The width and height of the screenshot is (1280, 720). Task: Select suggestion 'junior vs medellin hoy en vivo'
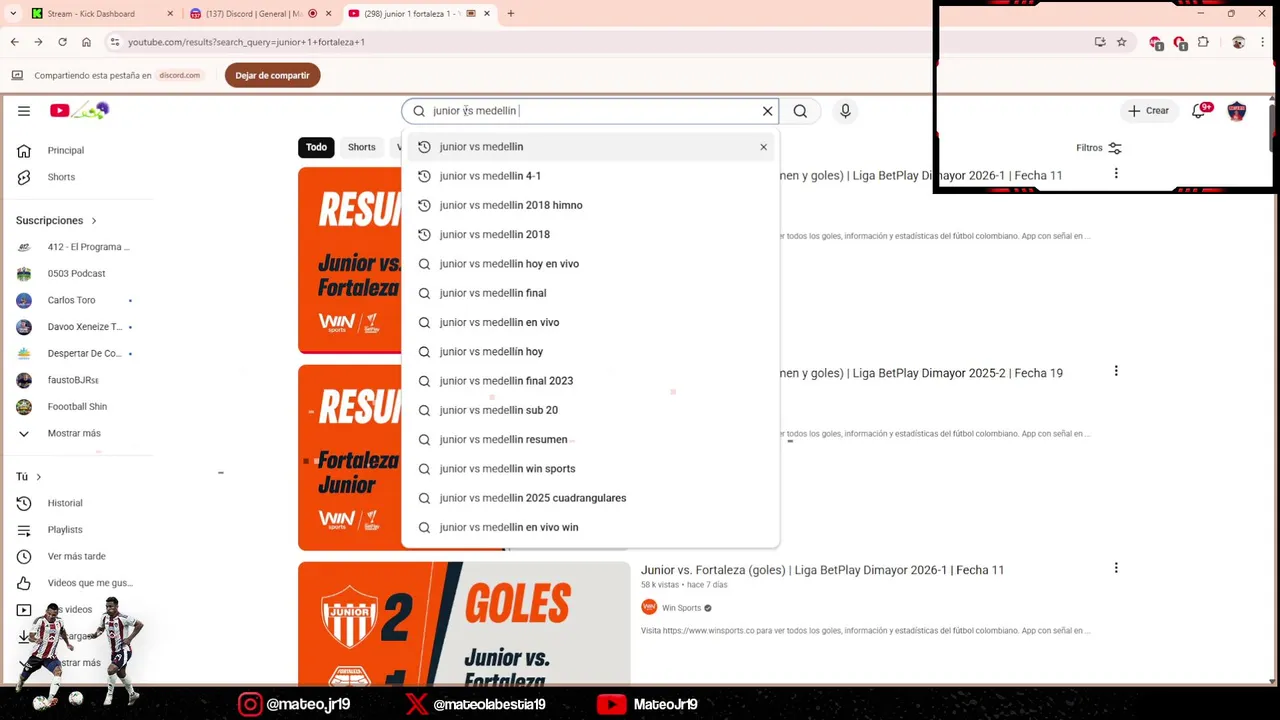590,264
